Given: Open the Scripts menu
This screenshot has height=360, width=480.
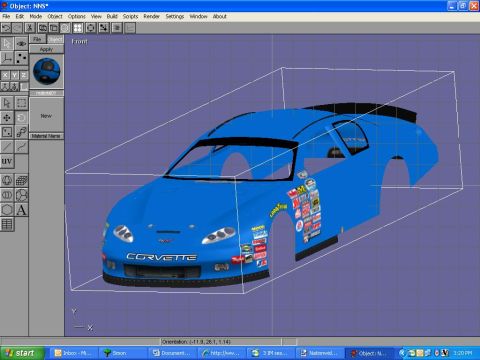Looking at the screenshot, I should point(130,16).
